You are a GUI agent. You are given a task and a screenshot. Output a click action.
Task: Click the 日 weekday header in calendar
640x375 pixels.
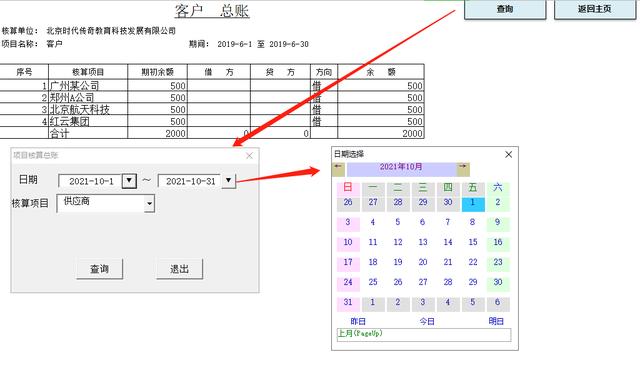pos(348,188)
